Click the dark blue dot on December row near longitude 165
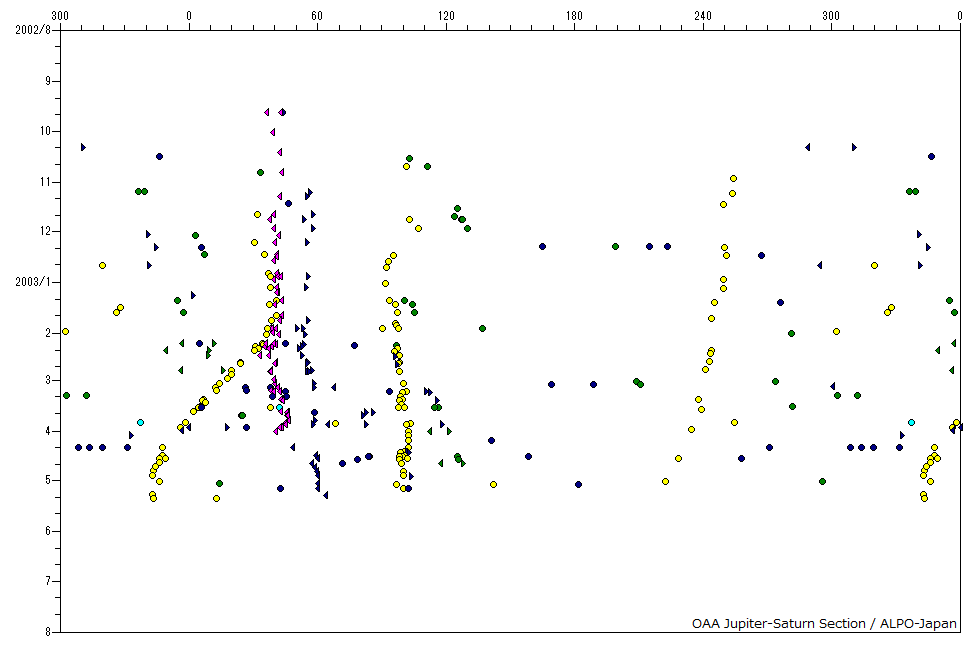980x650 pixels. [542, 246]
